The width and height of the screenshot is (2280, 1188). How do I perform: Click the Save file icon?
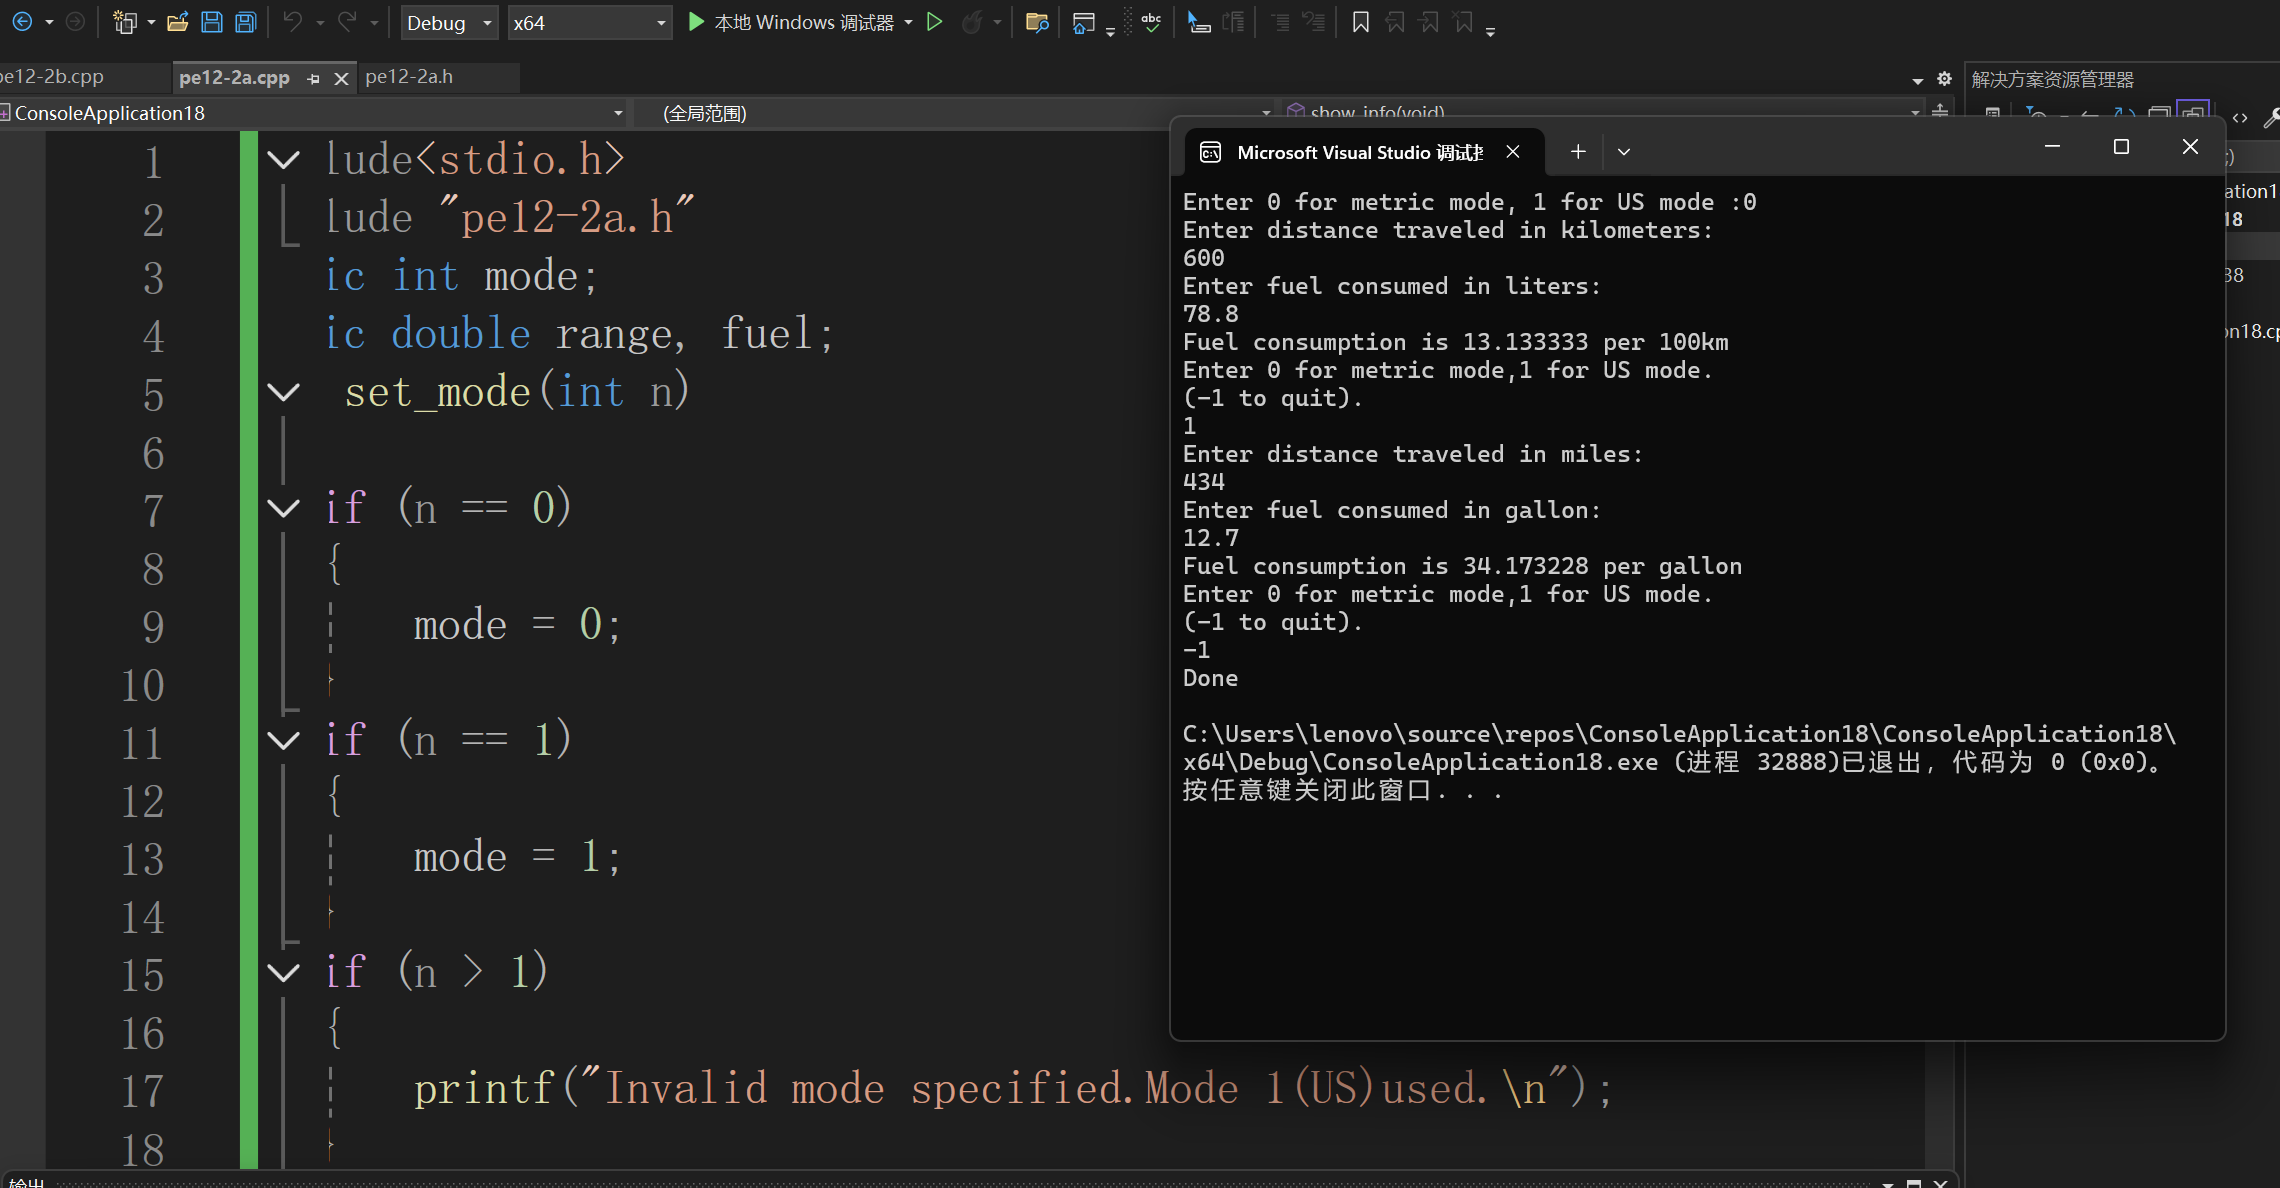[x=211, y=22]
